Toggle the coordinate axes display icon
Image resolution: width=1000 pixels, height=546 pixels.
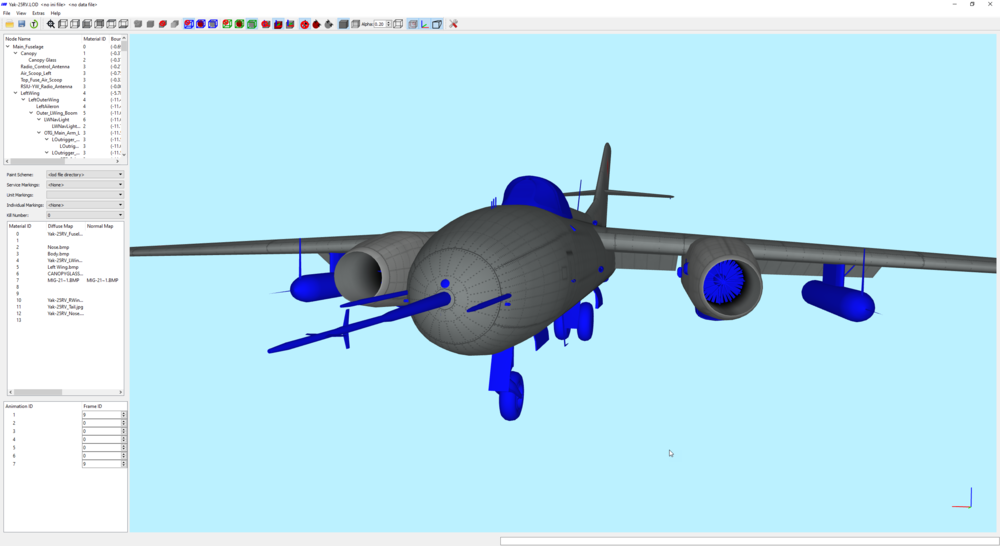(425, 24)
